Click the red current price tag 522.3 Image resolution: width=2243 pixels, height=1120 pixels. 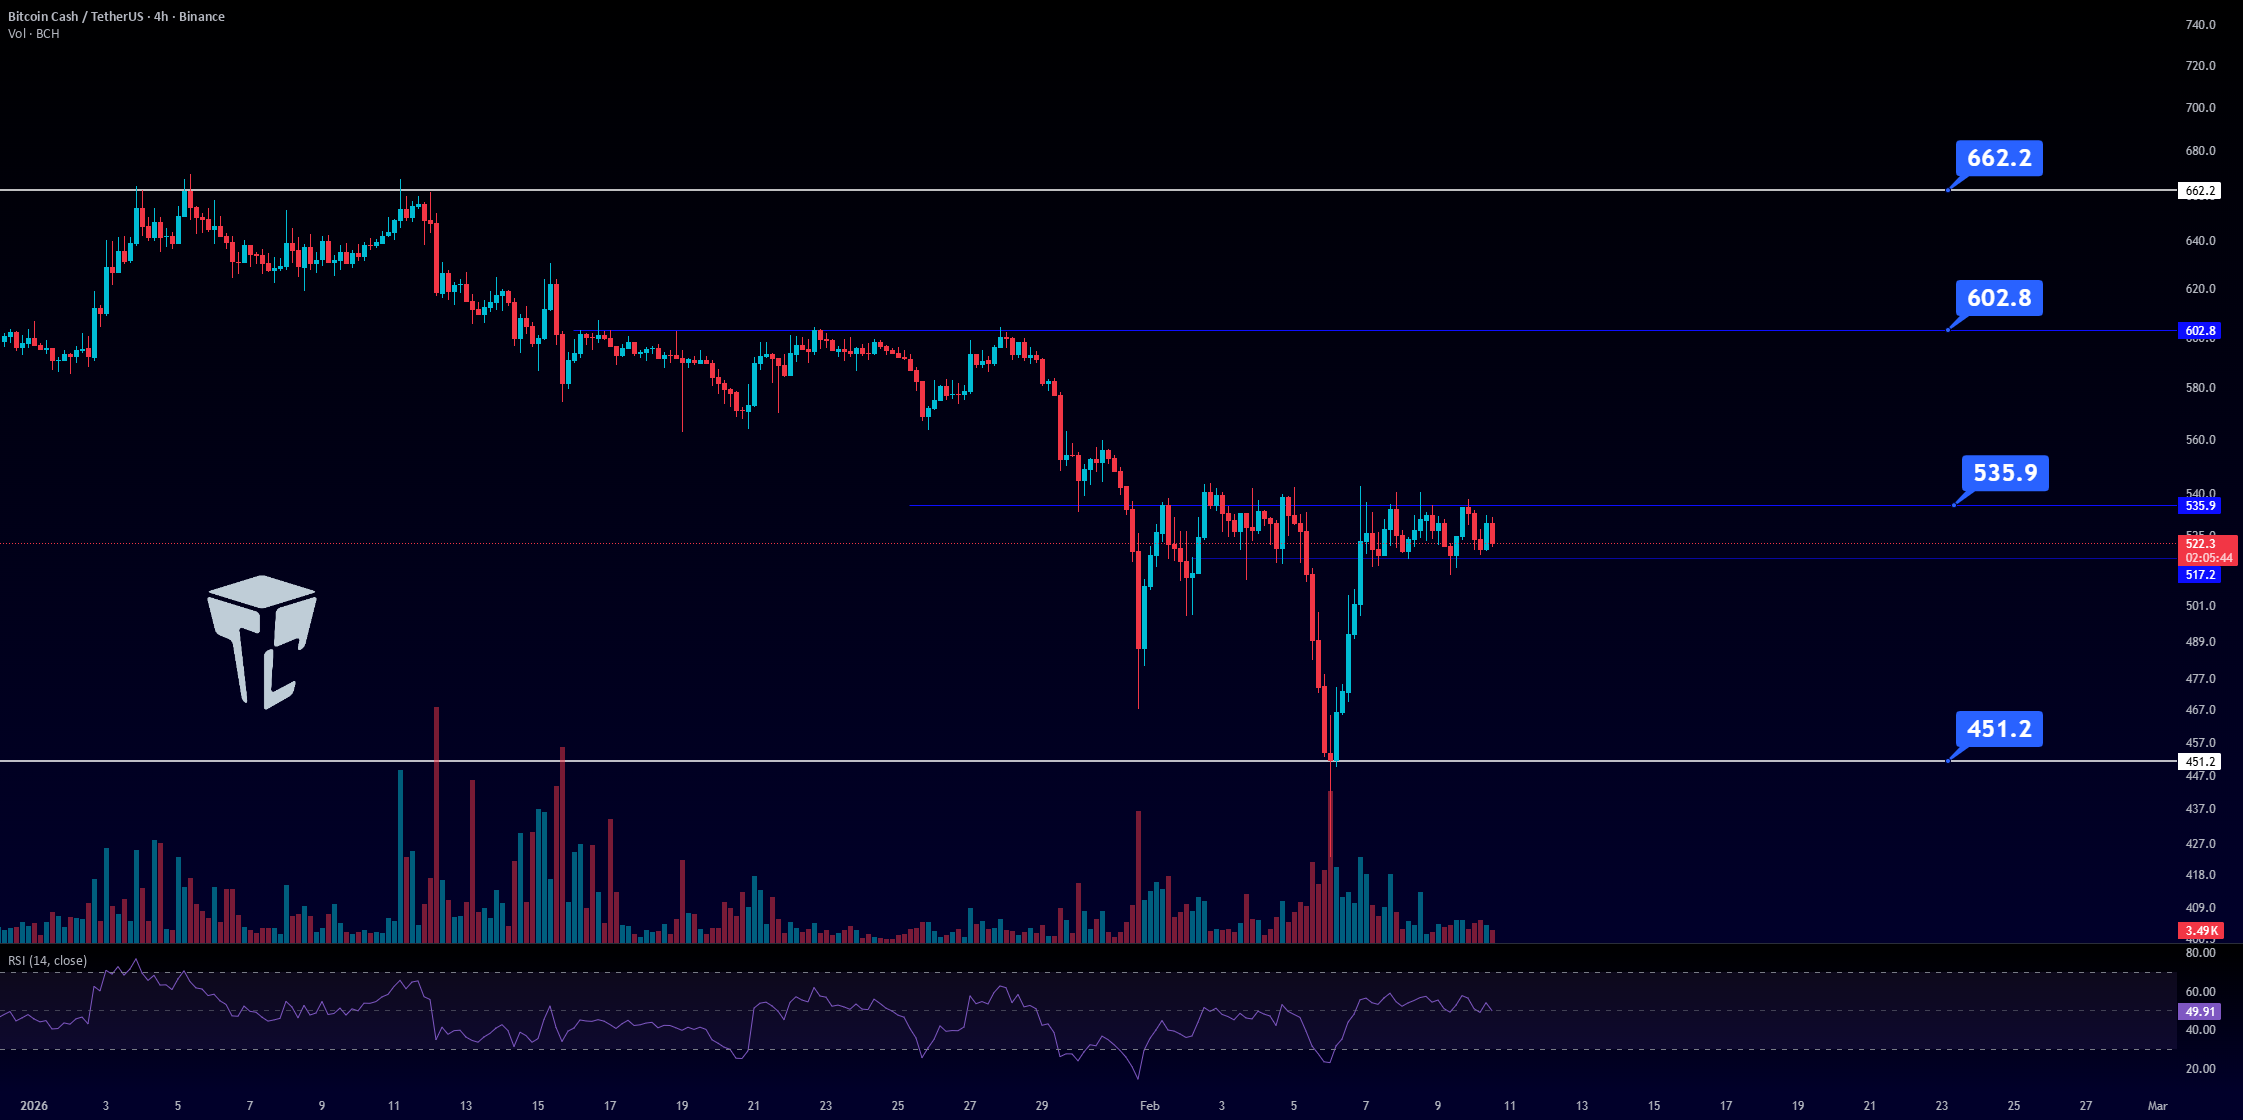[2207, 551]
